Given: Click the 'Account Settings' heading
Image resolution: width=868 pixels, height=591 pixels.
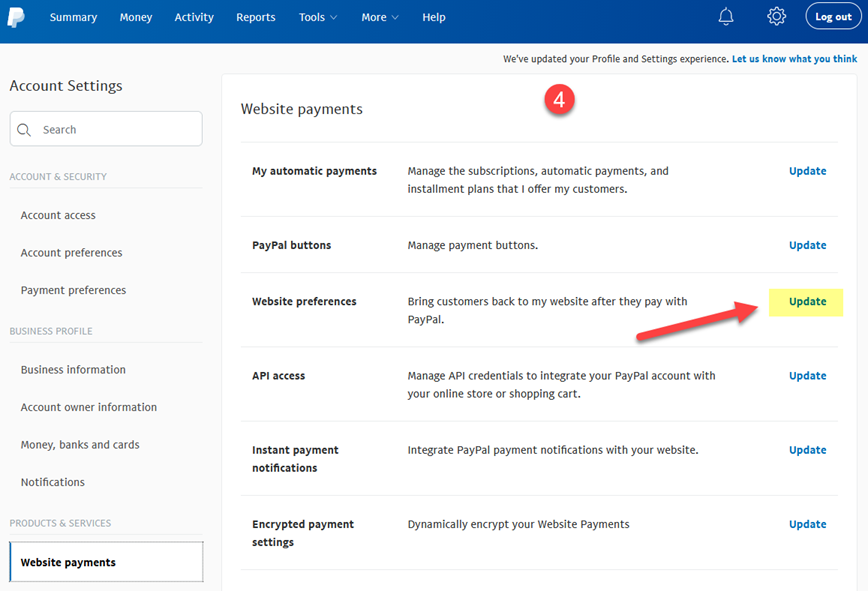Looking at the screenshot, I should [x=66, y=86].
